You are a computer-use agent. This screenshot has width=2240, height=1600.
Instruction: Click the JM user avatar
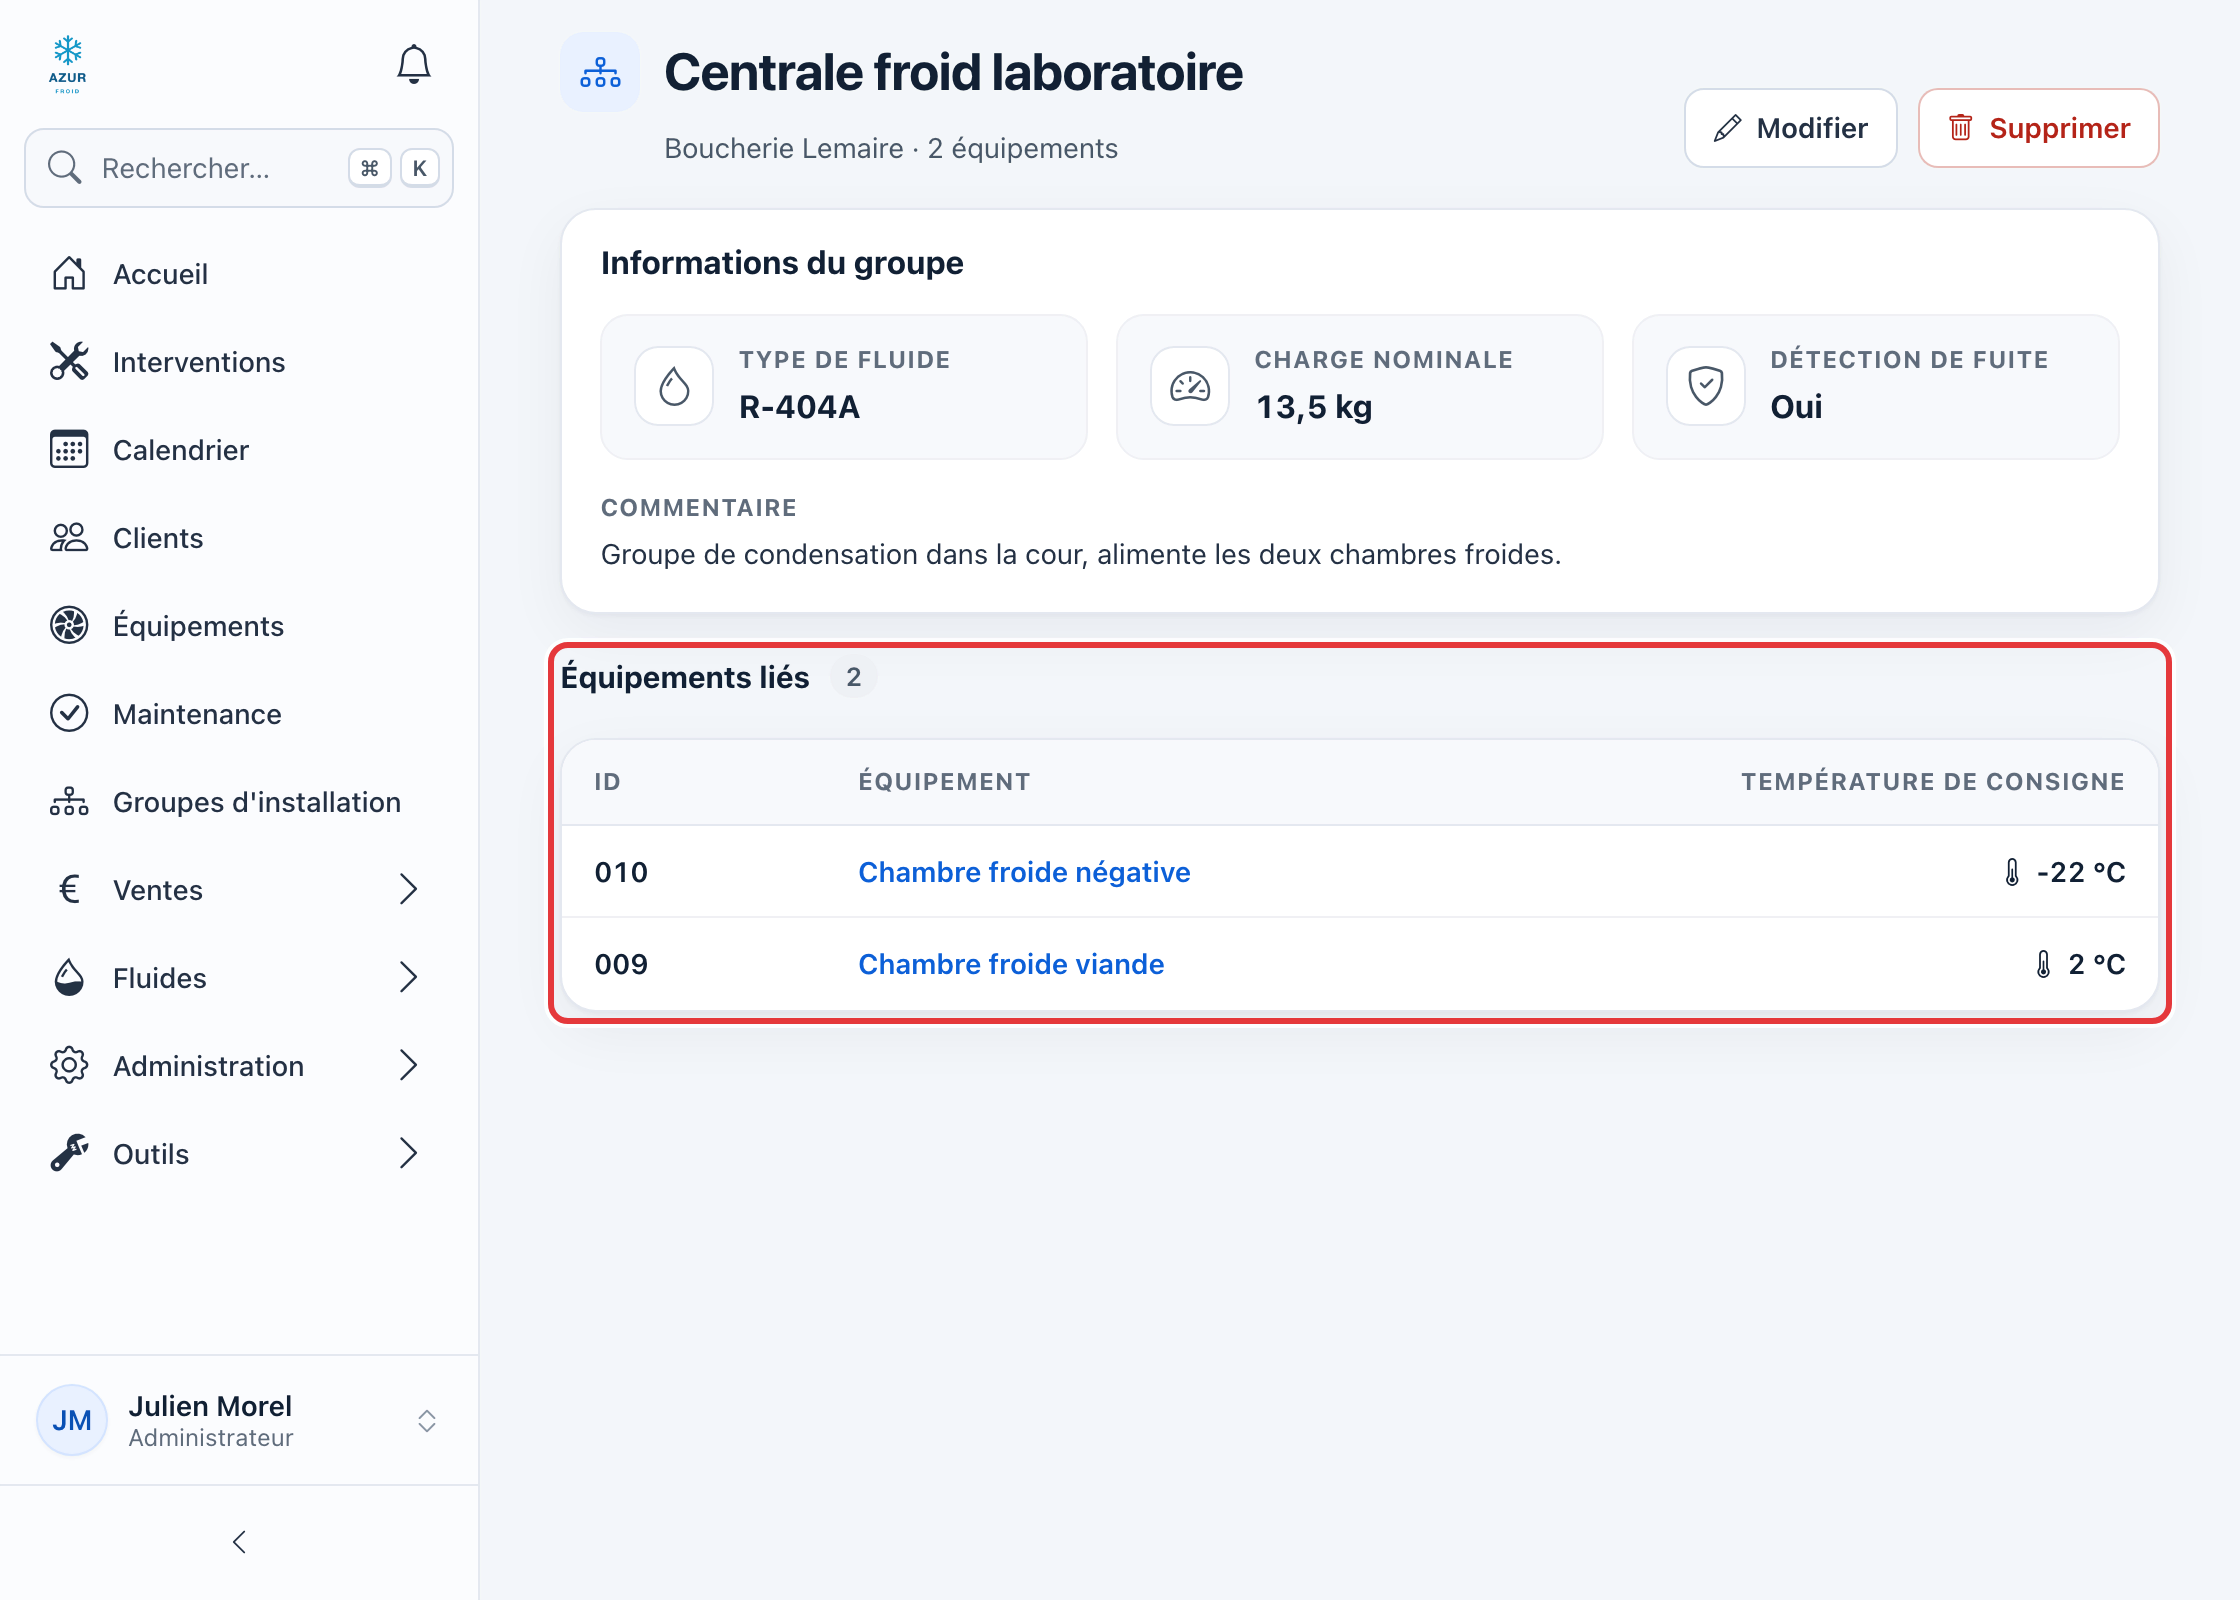click(72, 1420)
